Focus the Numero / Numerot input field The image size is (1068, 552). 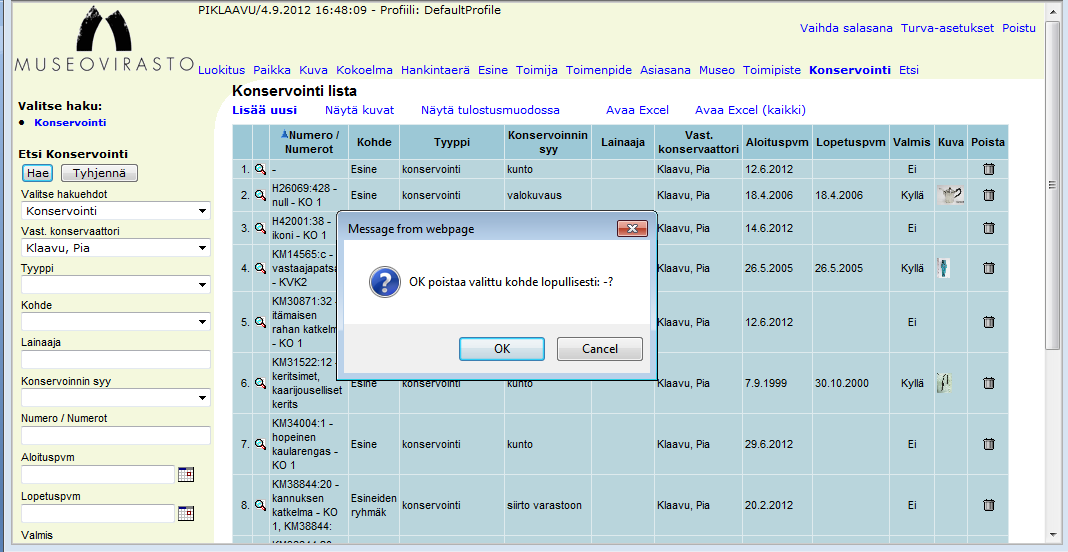116,435
